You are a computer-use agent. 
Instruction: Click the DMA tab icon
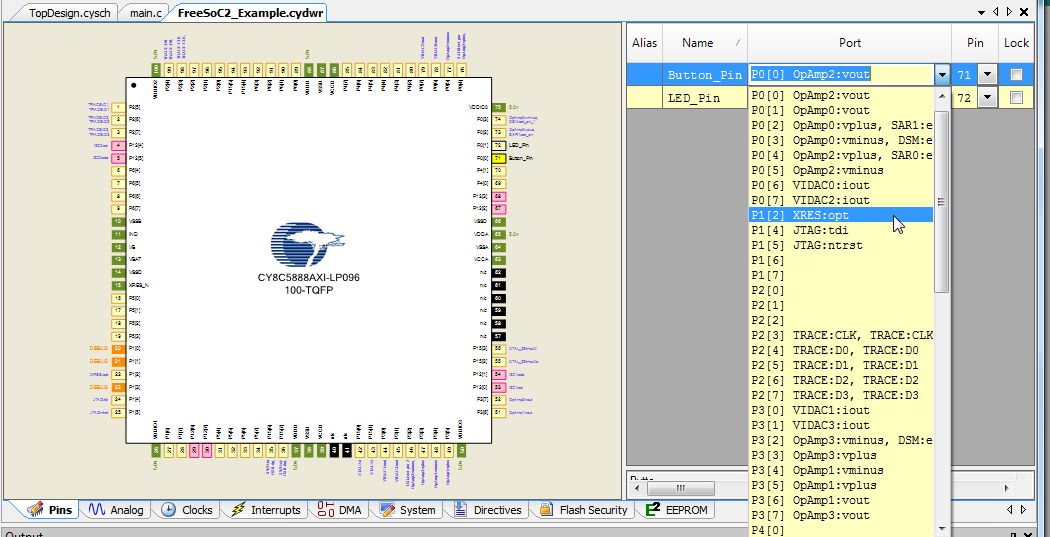click(325, 509)
